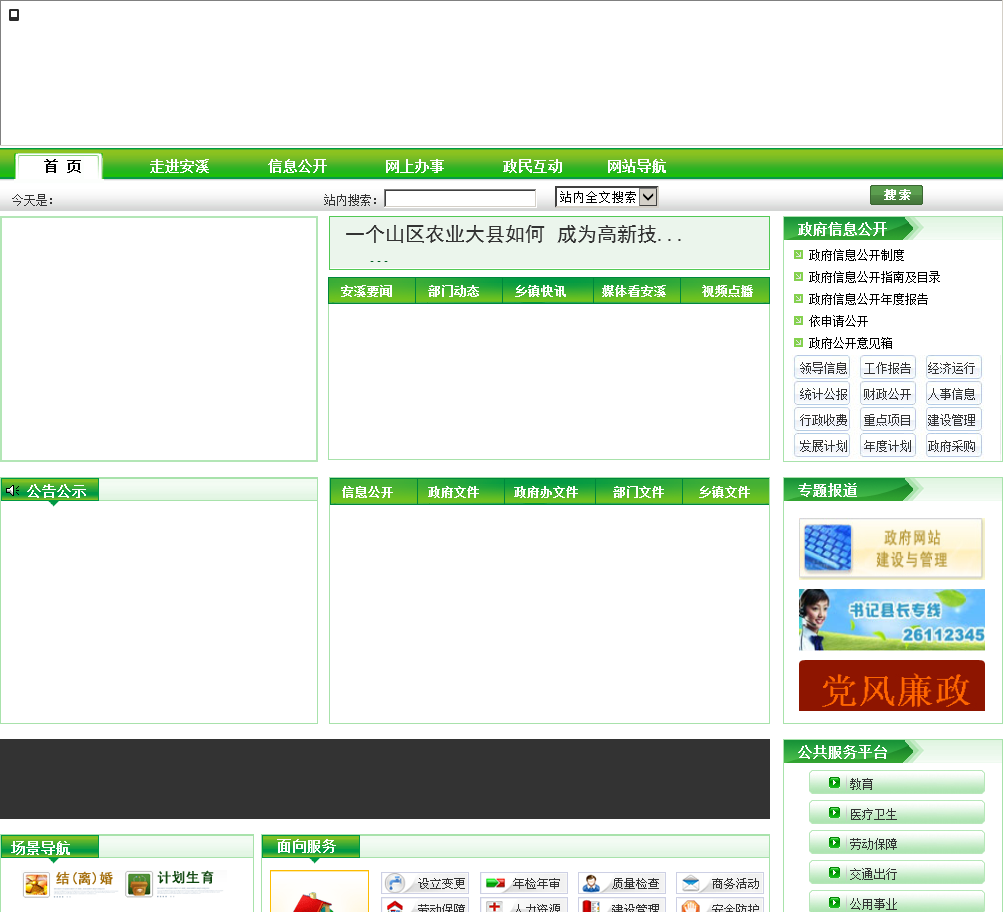
Task: Open the 网上办事 menu item
Action: [415, 166]
